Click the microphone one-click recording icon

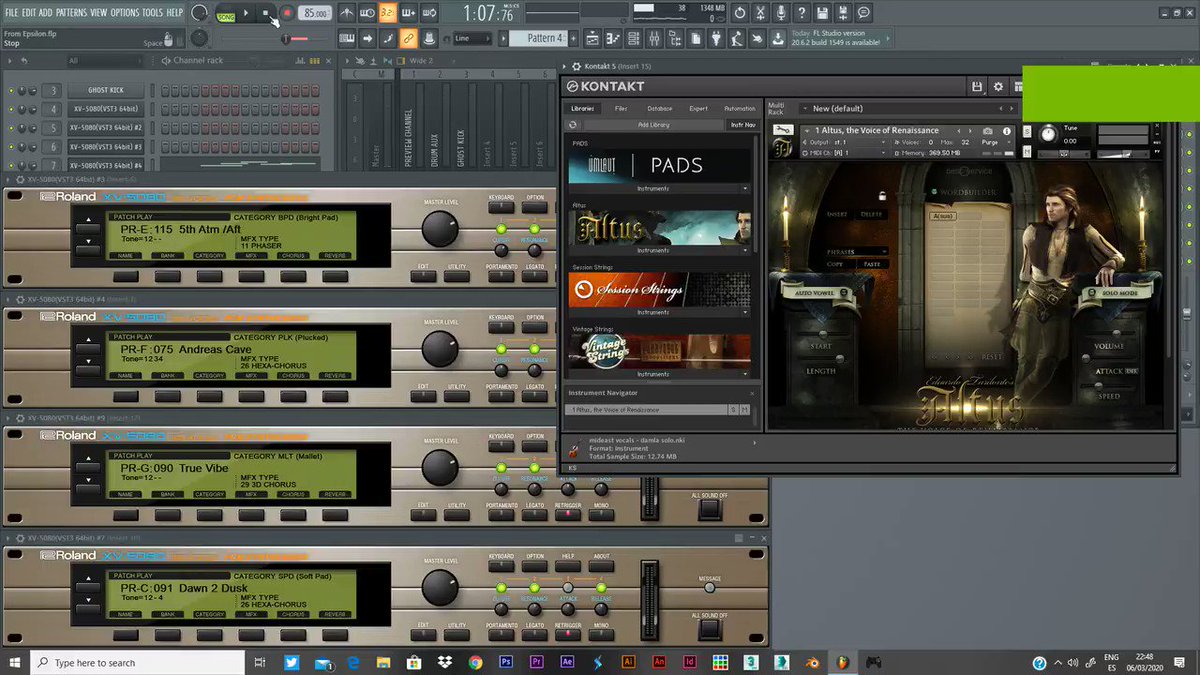coord(781,13)
